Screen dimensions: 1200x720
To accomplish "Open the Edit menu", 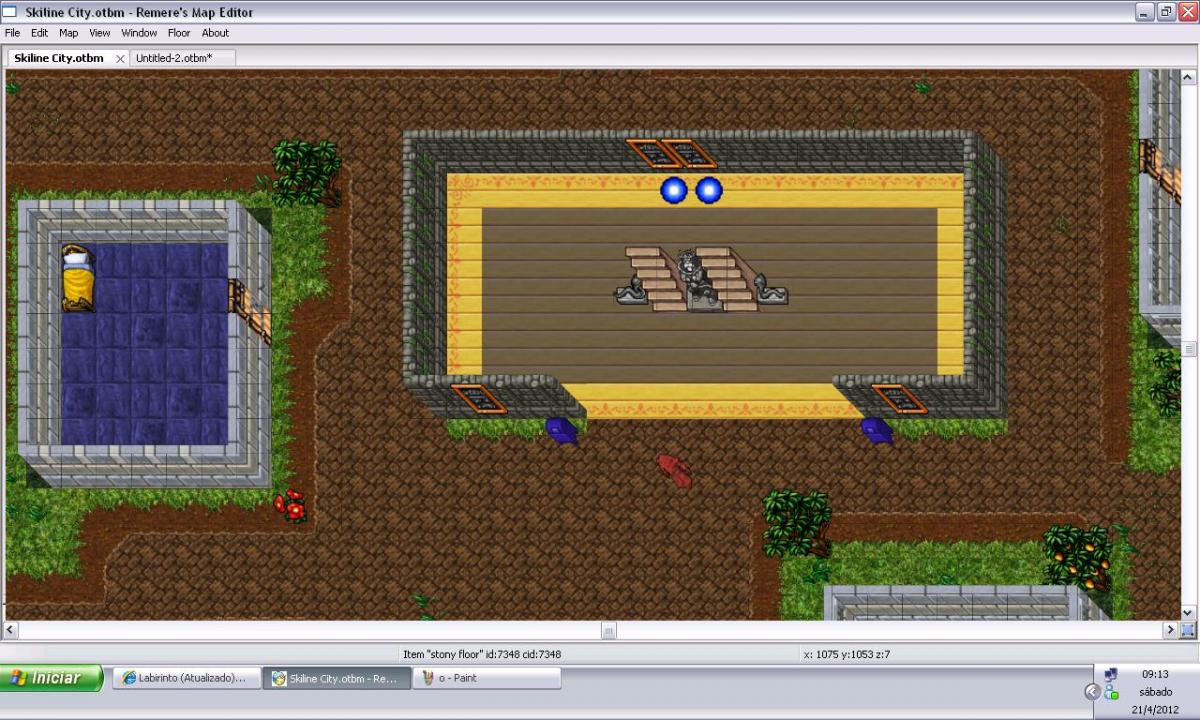I will coord(39,33).
